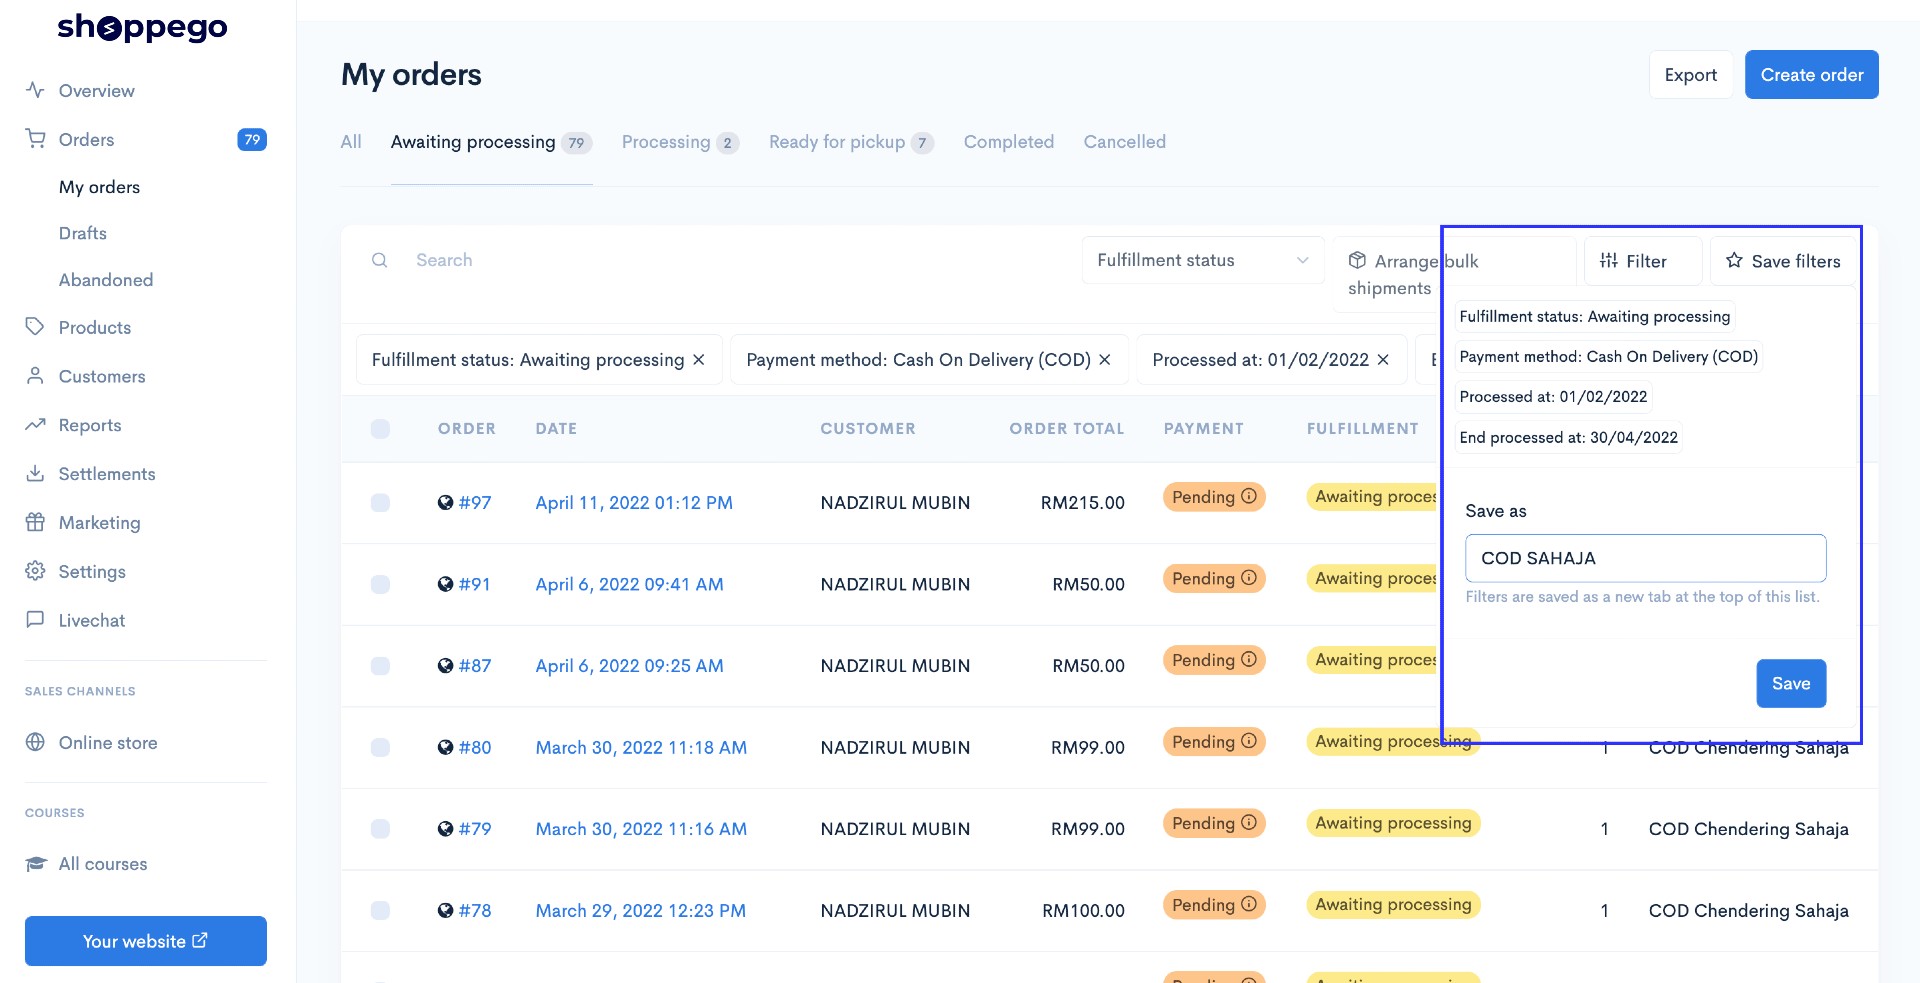Click the blue Save button
This screenshot has width=1920, height=983.
coord(1791,683)
